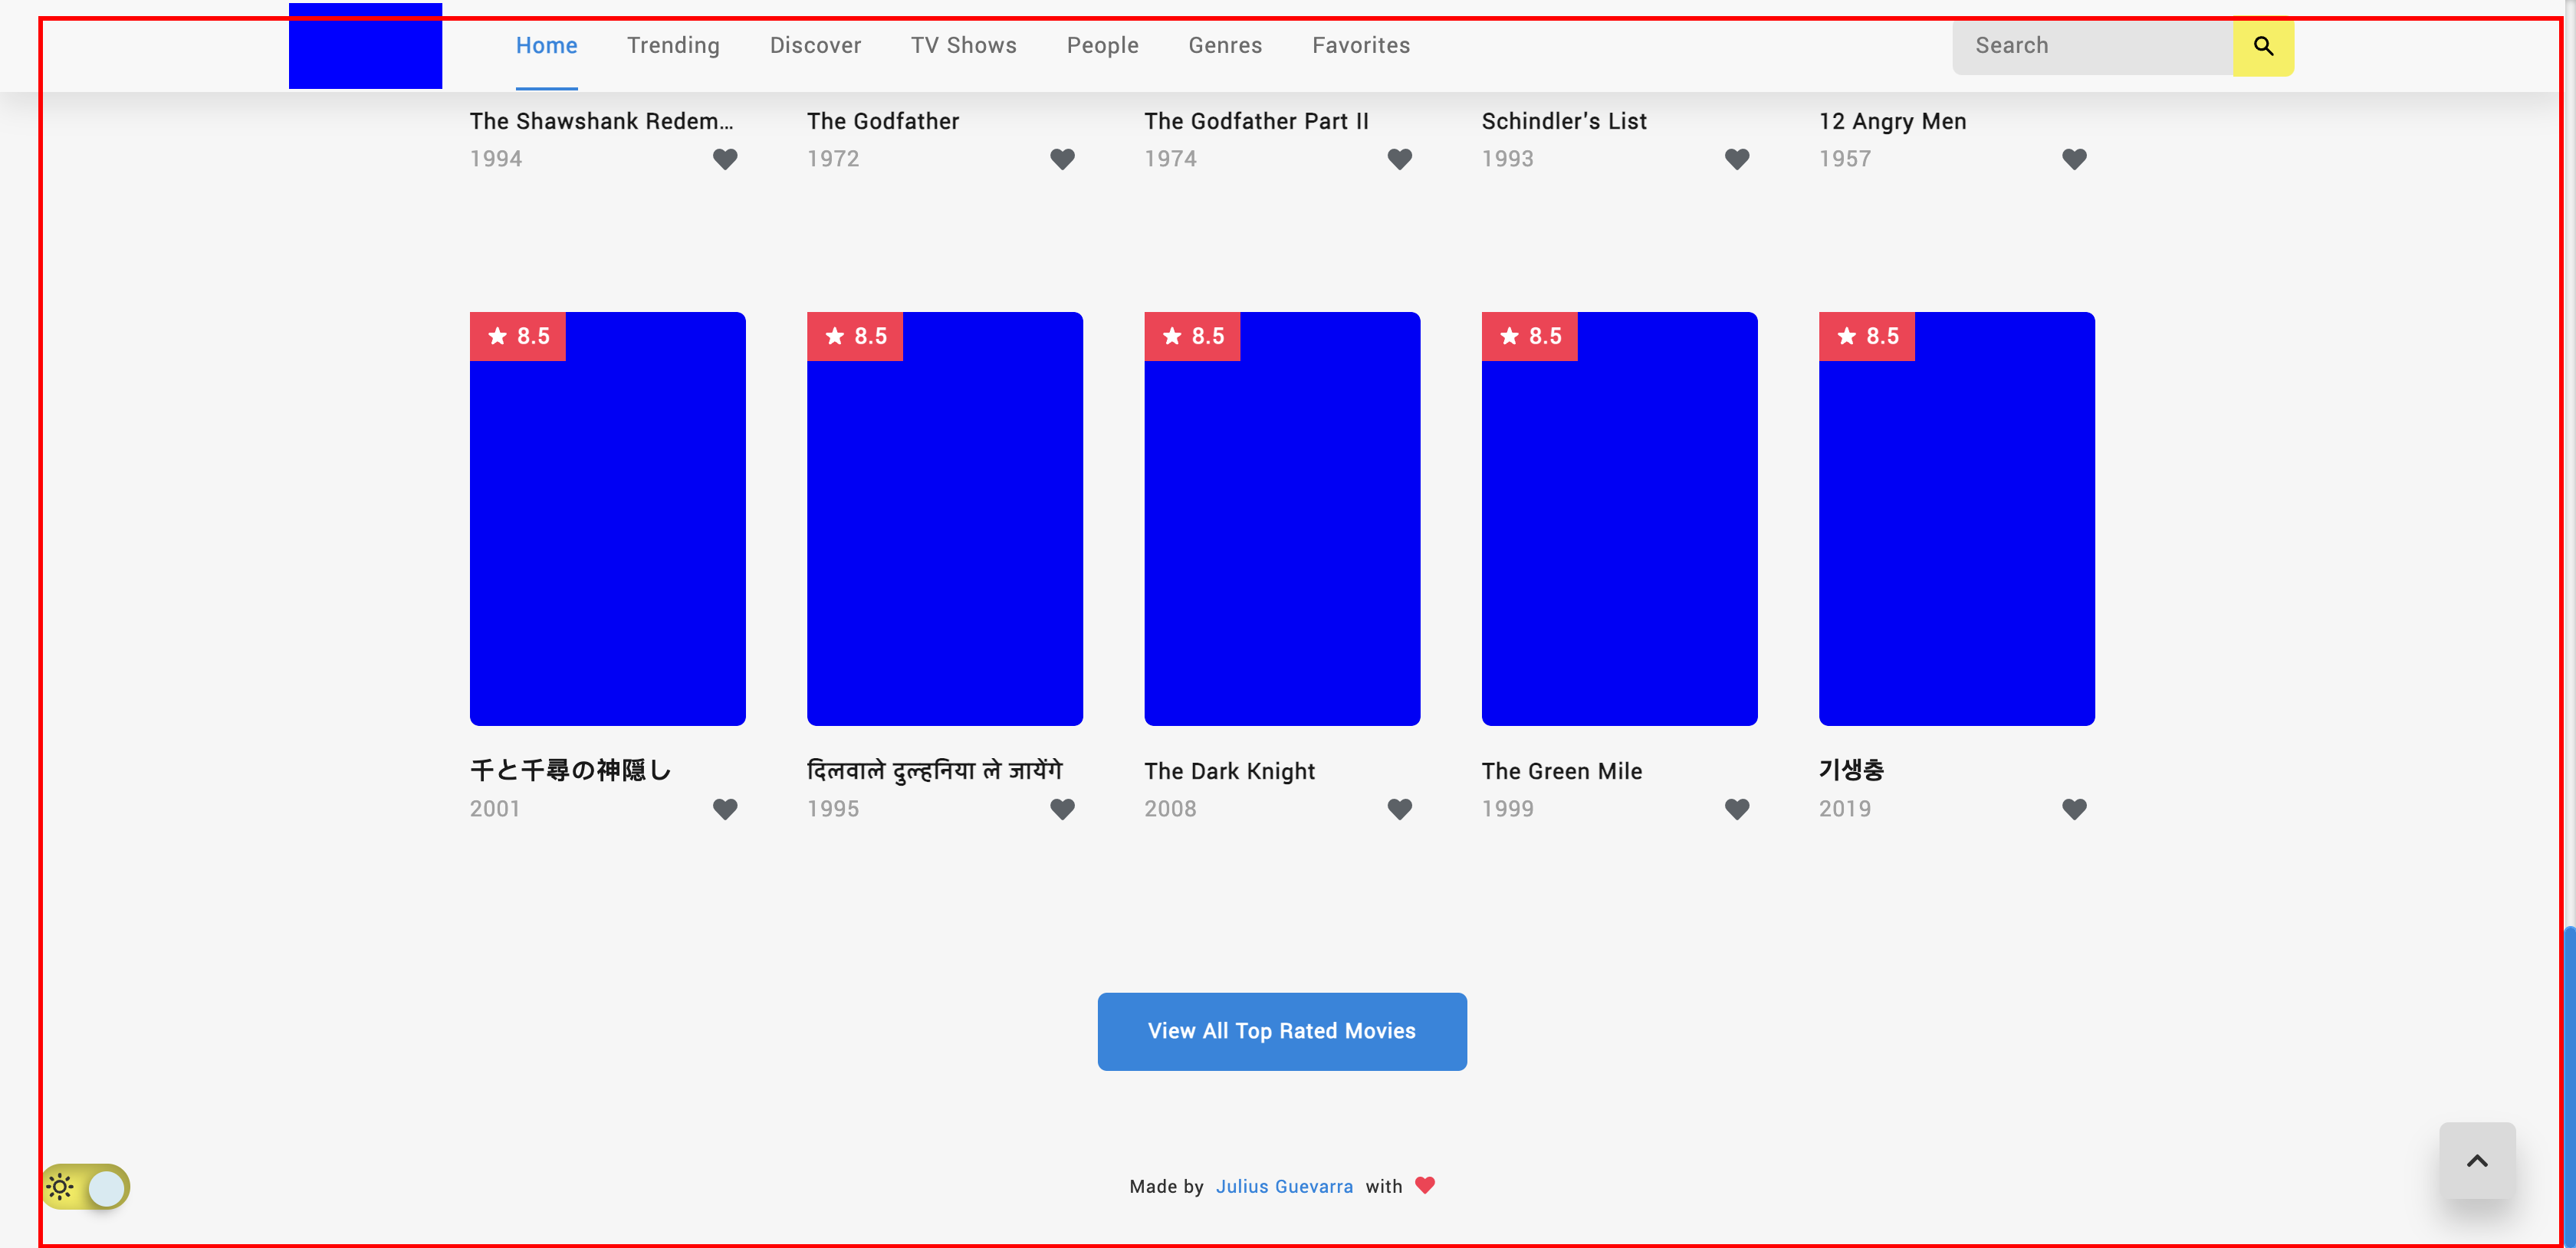Image resolution: width=2576 pixels, height=1248 pixels.
Task: Click heart icon for The Dark Knight
Action: pyautogui.click(x=1399, y=809)
